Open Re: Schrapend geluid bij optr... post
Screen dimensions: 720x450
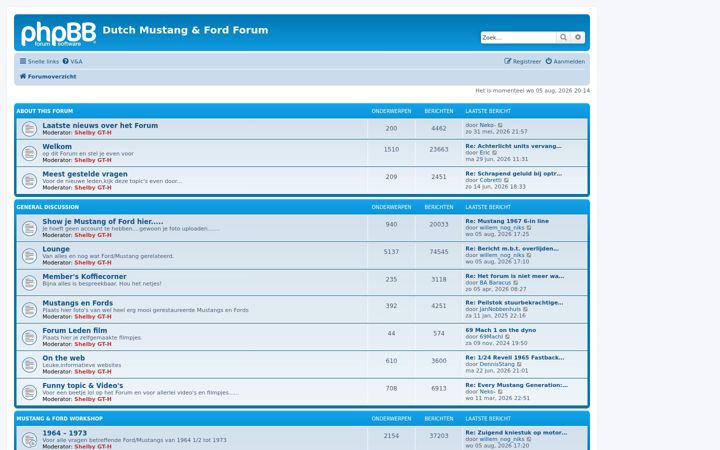coord(513,174)
